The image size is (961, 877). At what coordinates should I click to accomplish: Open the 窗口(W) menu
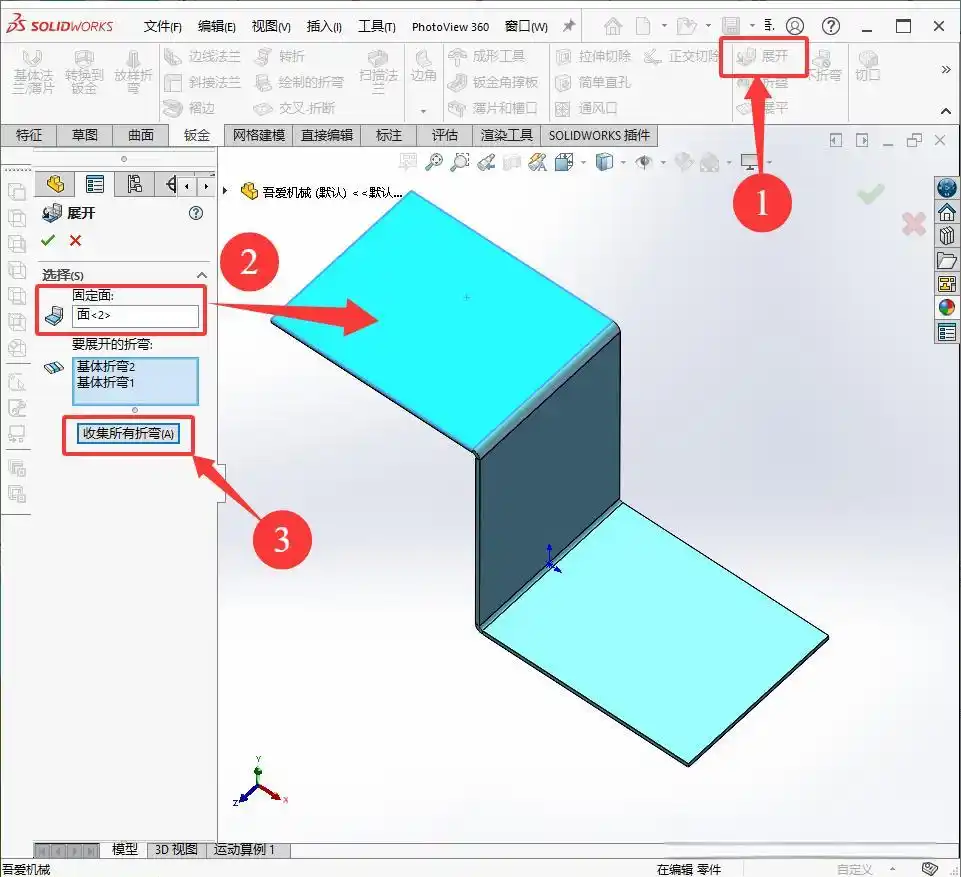coord(526,26)
